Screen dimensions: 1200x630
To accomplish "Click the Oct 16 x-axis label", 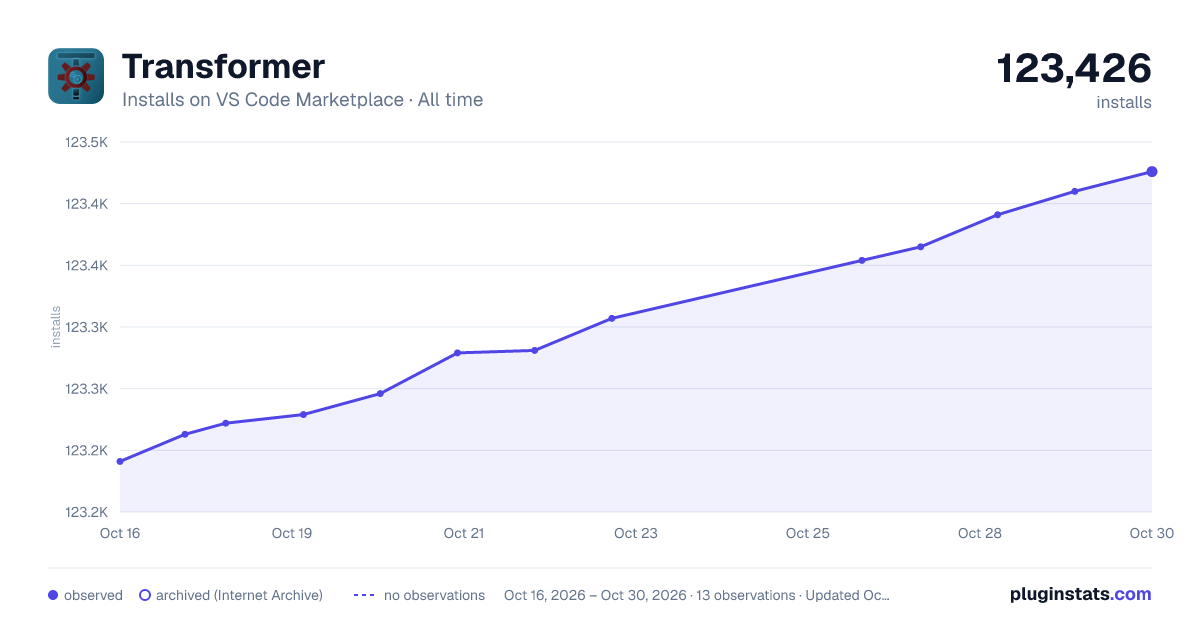I will [x=120, y=533].
